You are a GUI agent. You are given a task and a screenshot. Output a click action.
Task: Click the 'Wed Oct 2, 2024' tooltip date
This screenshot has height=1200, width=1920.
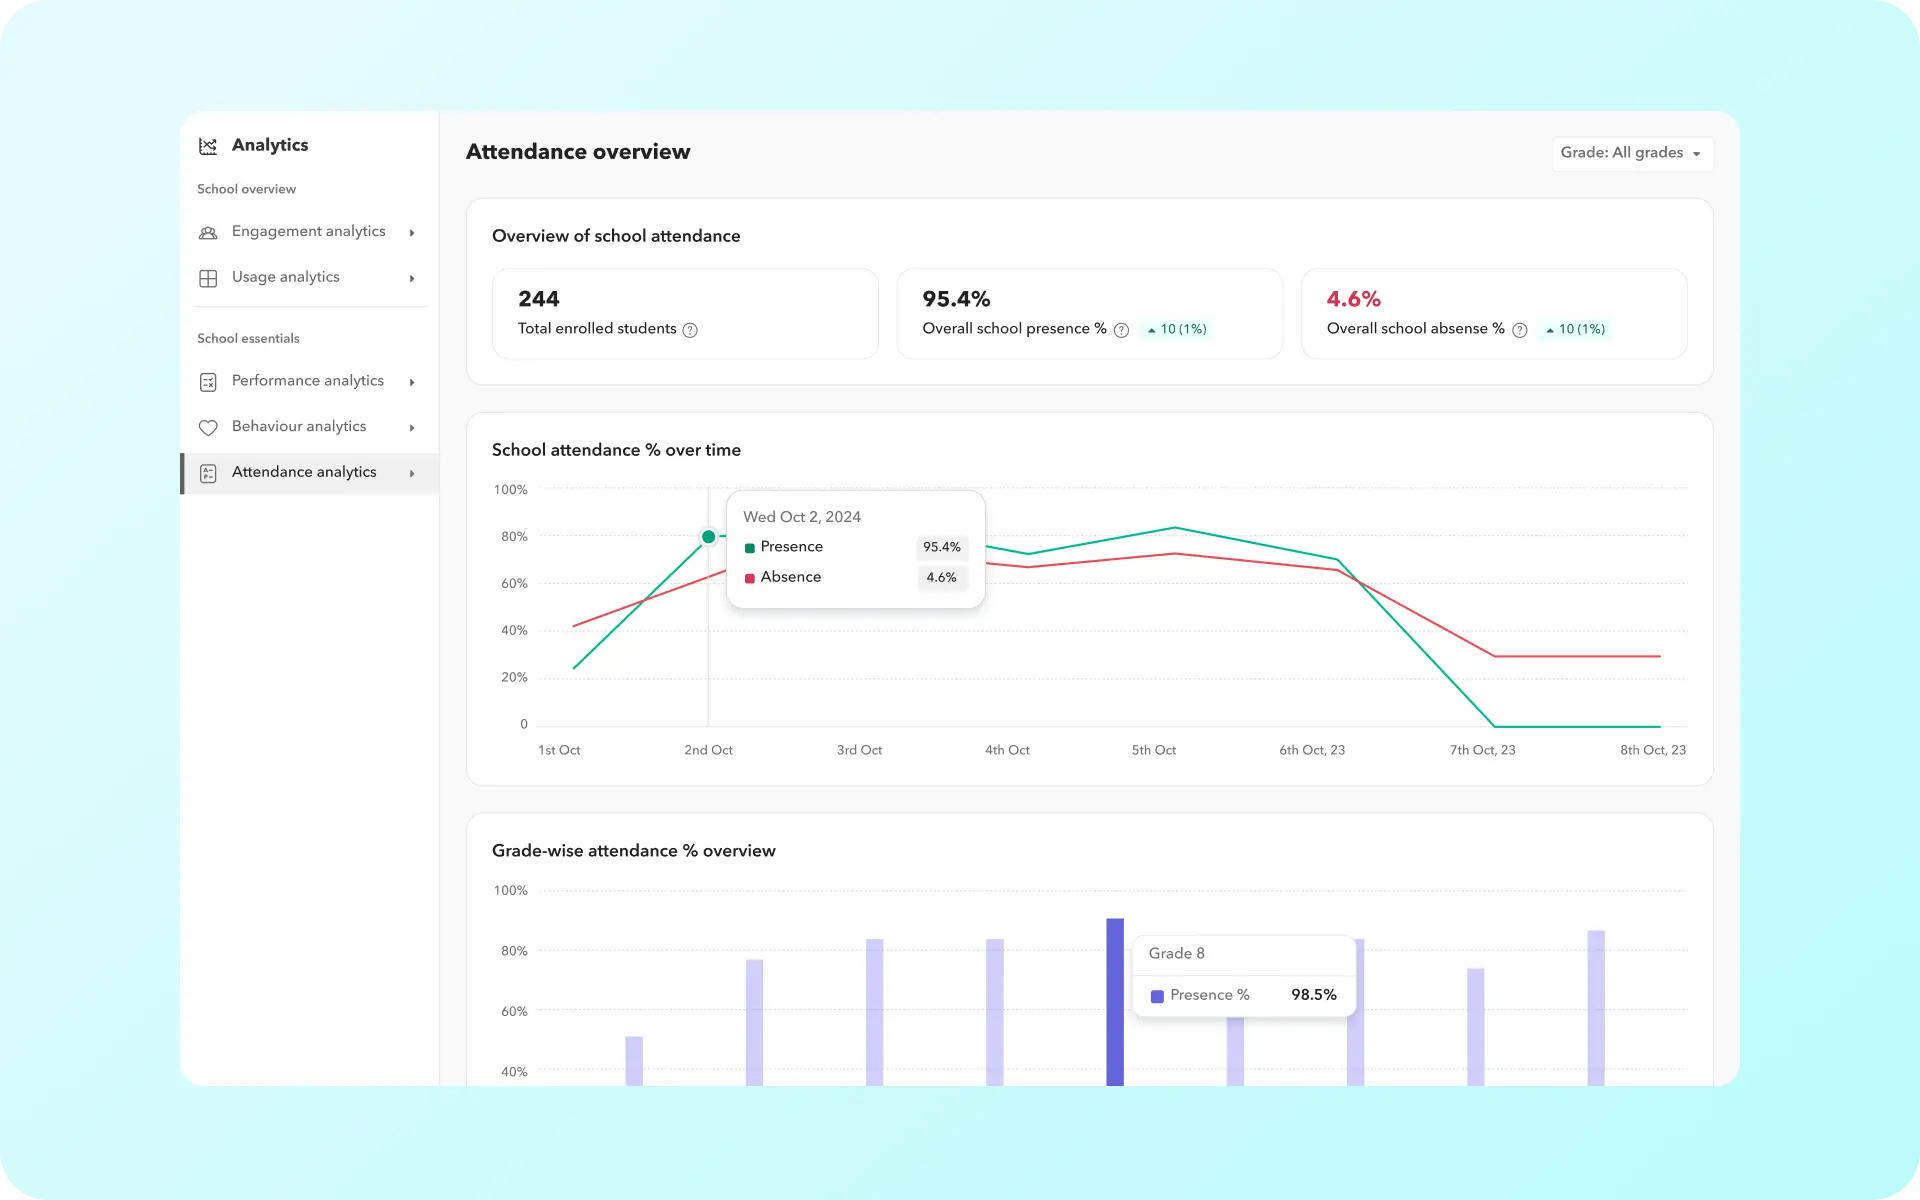tap(802, 517)
